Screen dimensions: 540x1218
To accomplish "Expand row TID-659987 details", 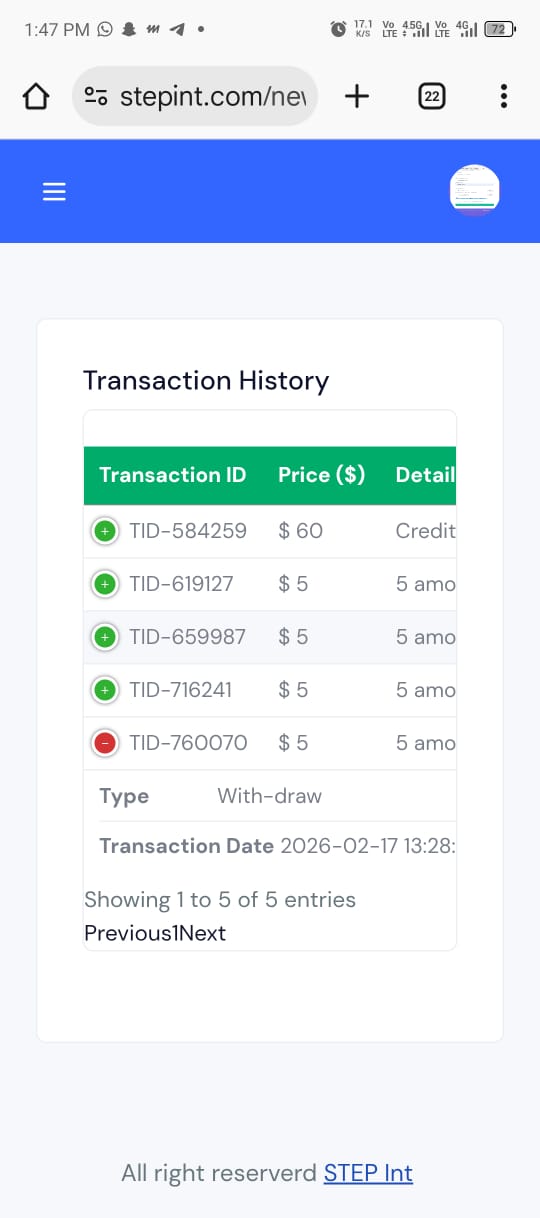I will [104, 637].
